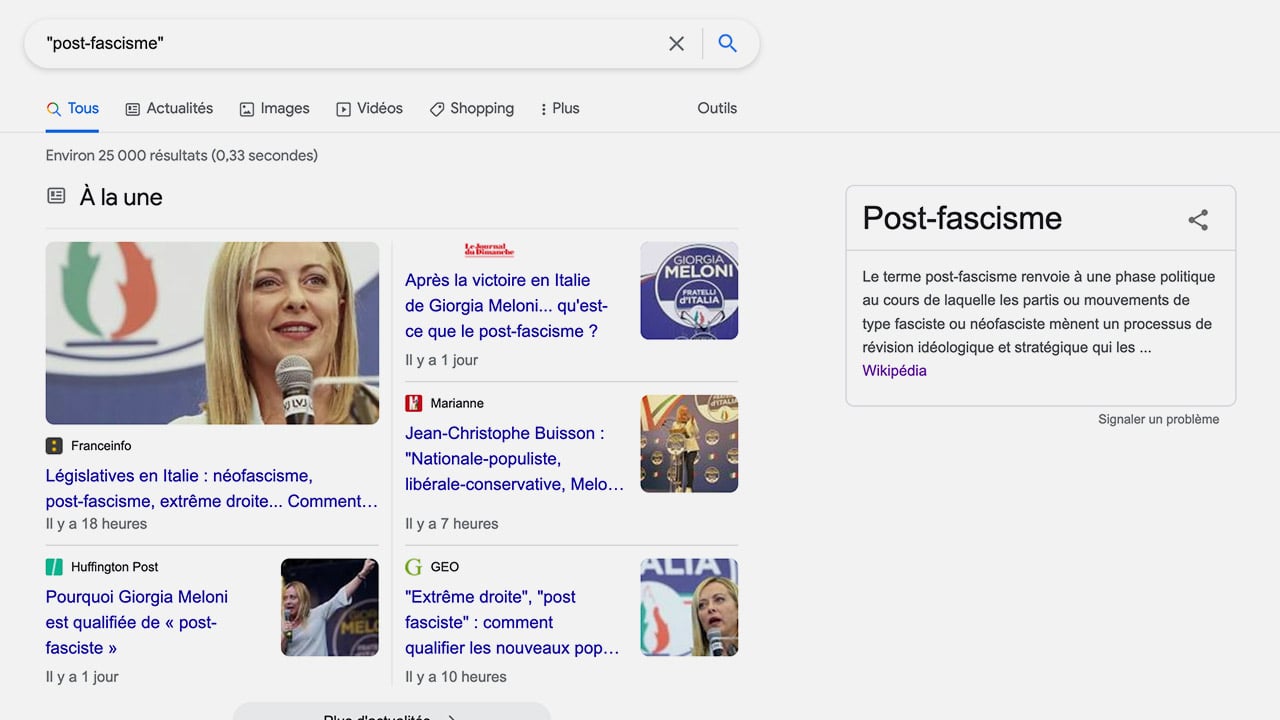Image resolution: width=1280 pixels, height=720 pixels.
Task: Click inside the search box with "post-fascisme"
Action: [x=340, y=43]
